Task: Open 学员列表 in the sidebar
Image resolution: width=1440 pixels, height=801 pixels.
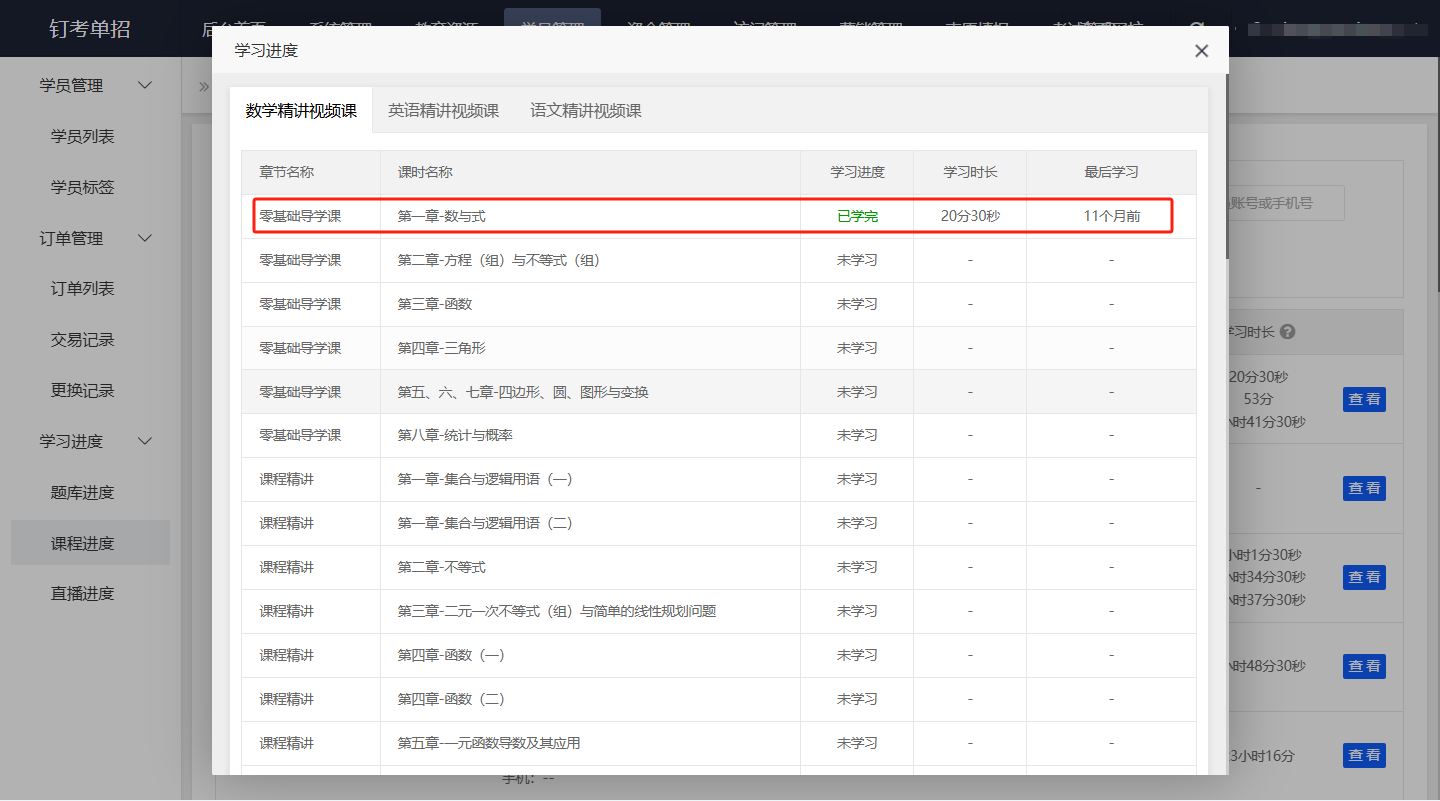Action: pos(83,137)
